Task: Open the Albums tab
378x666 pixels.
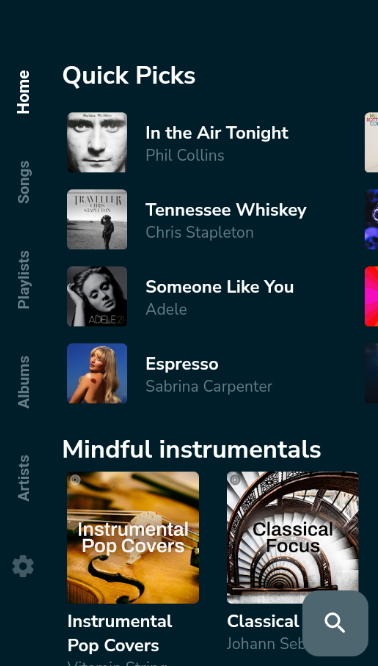Action: click(x=23, y=382)
